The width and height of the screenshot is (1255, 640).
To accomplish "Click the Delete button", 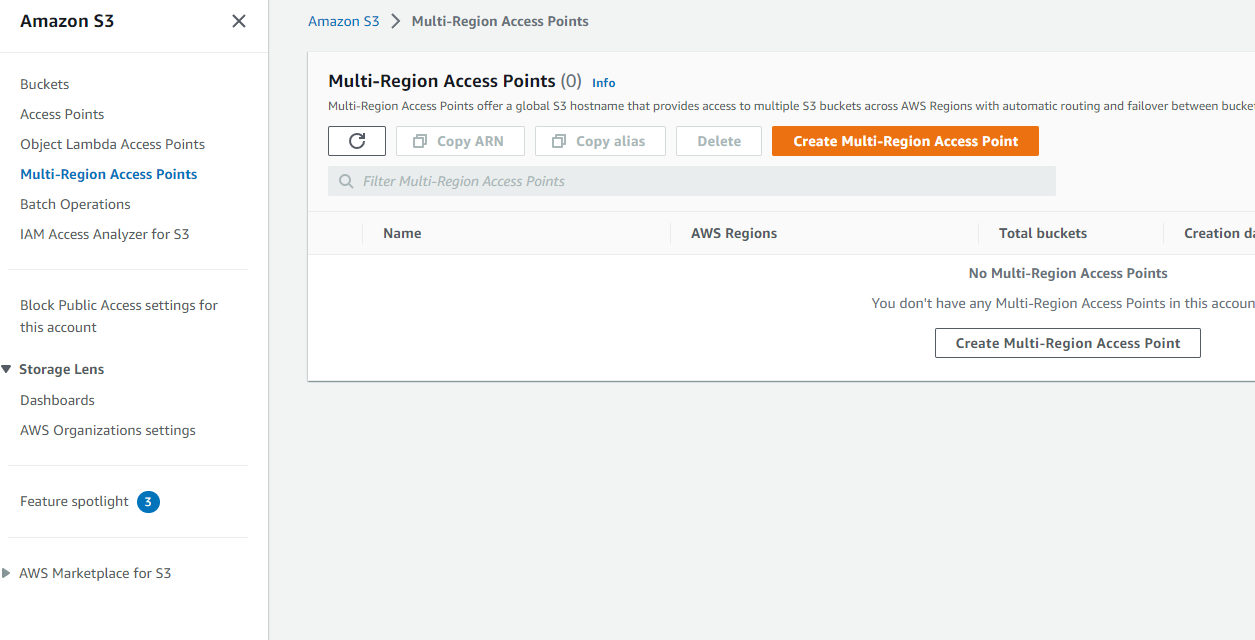I will click(719, 141).
